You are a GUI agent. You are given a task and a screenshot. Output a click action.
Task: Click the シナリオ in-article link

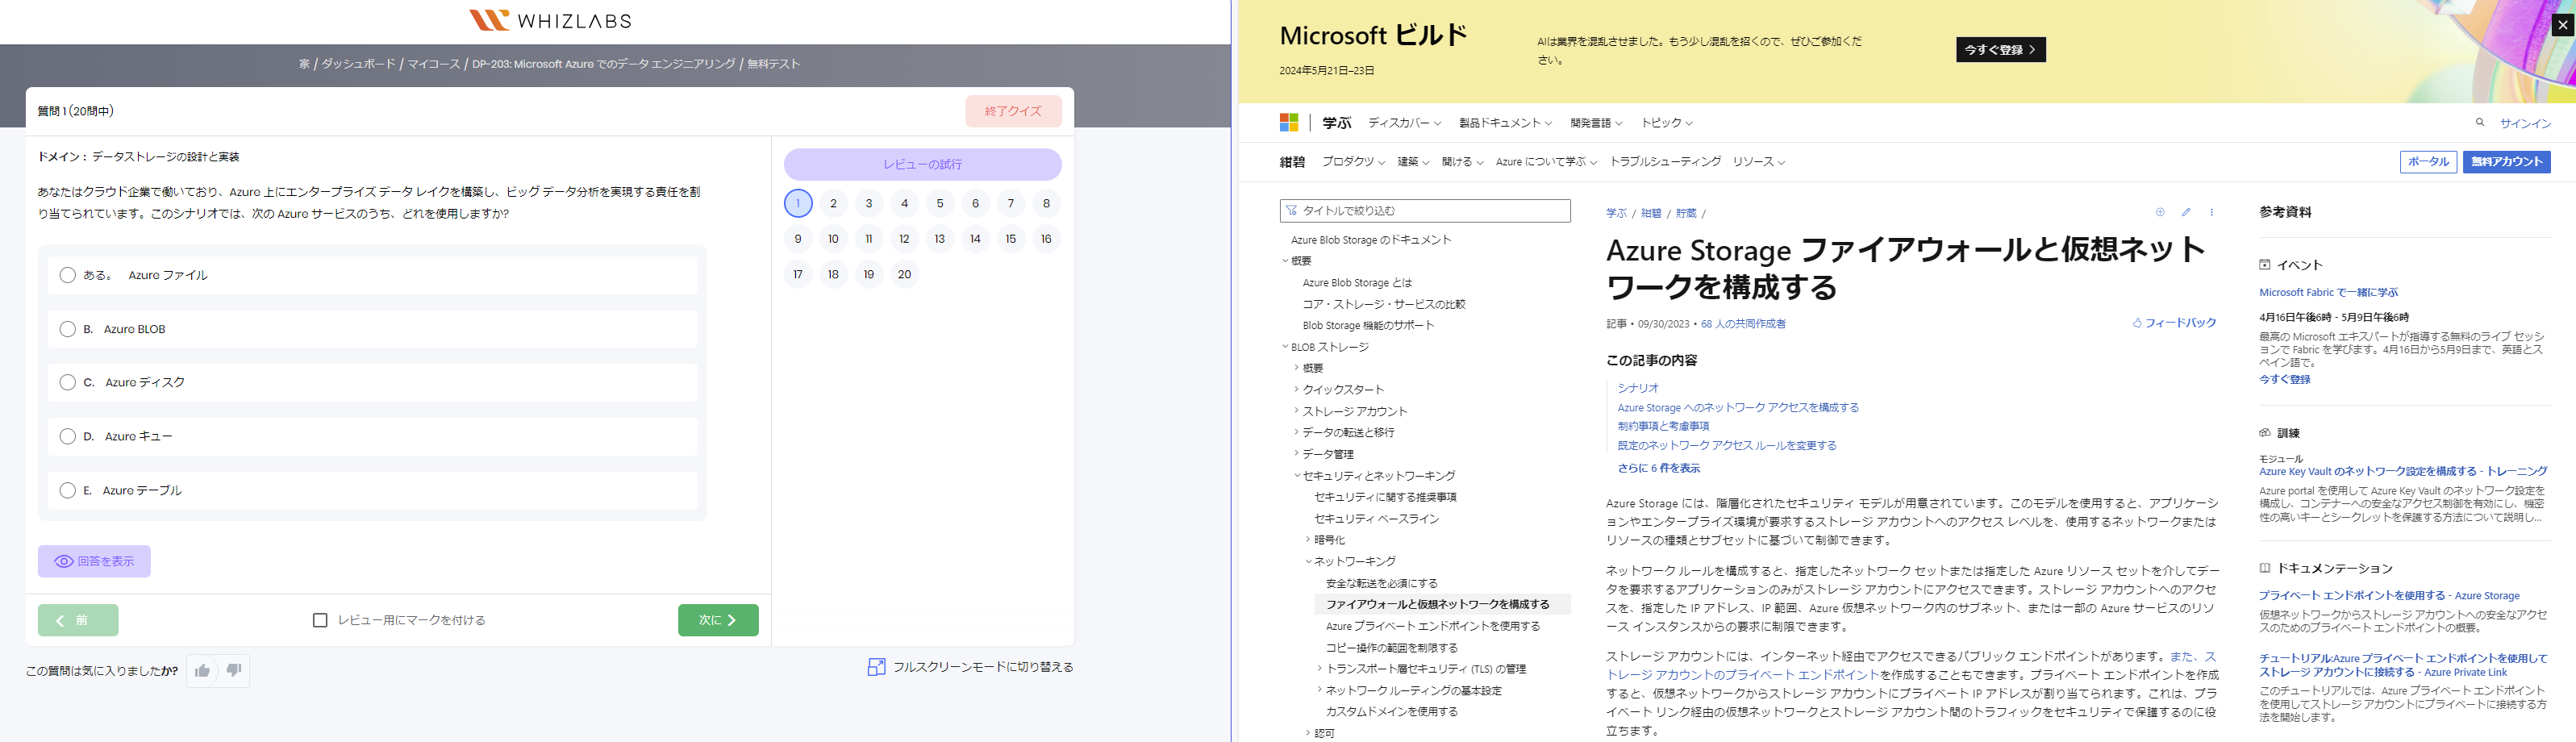click(1638, 388)
